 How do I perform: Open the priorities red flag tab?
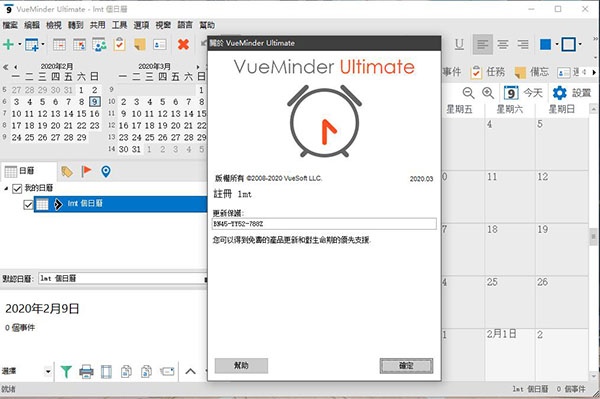click(x=86, y=171)
